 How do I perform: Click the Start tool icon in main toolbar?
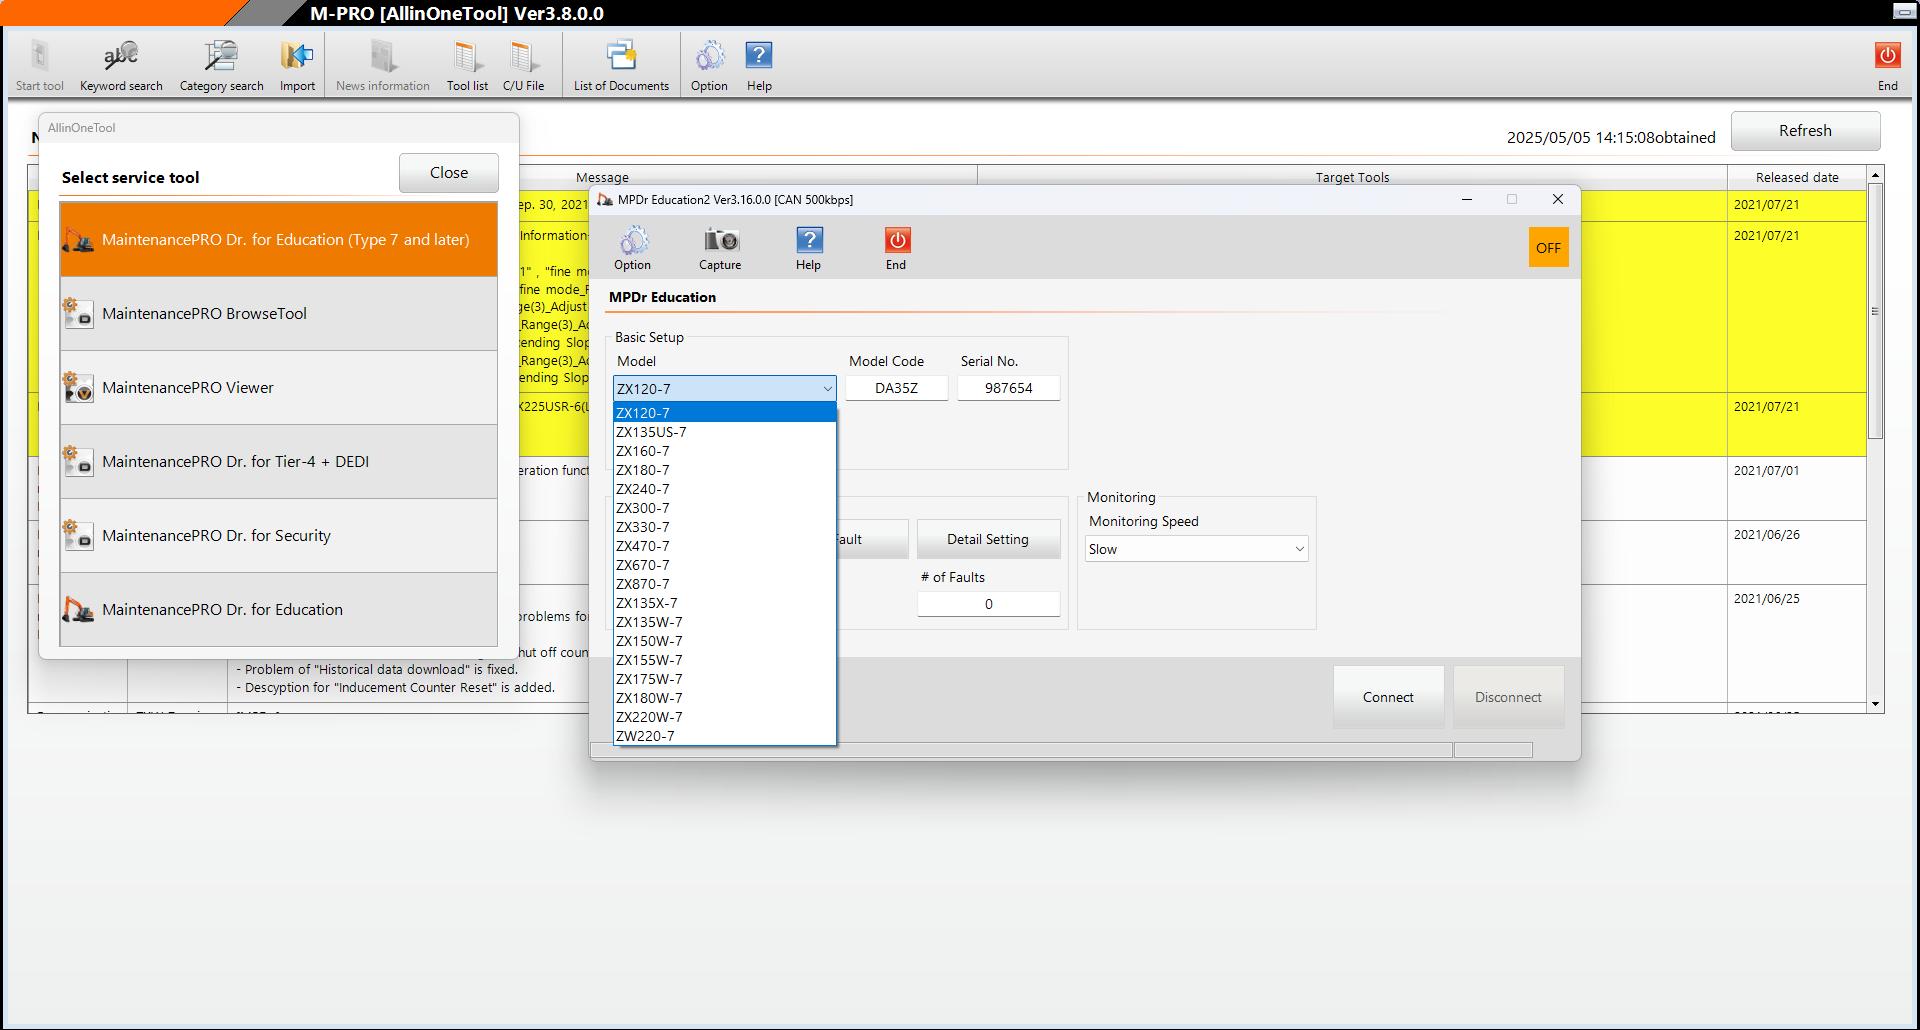[x=40, y=66]
